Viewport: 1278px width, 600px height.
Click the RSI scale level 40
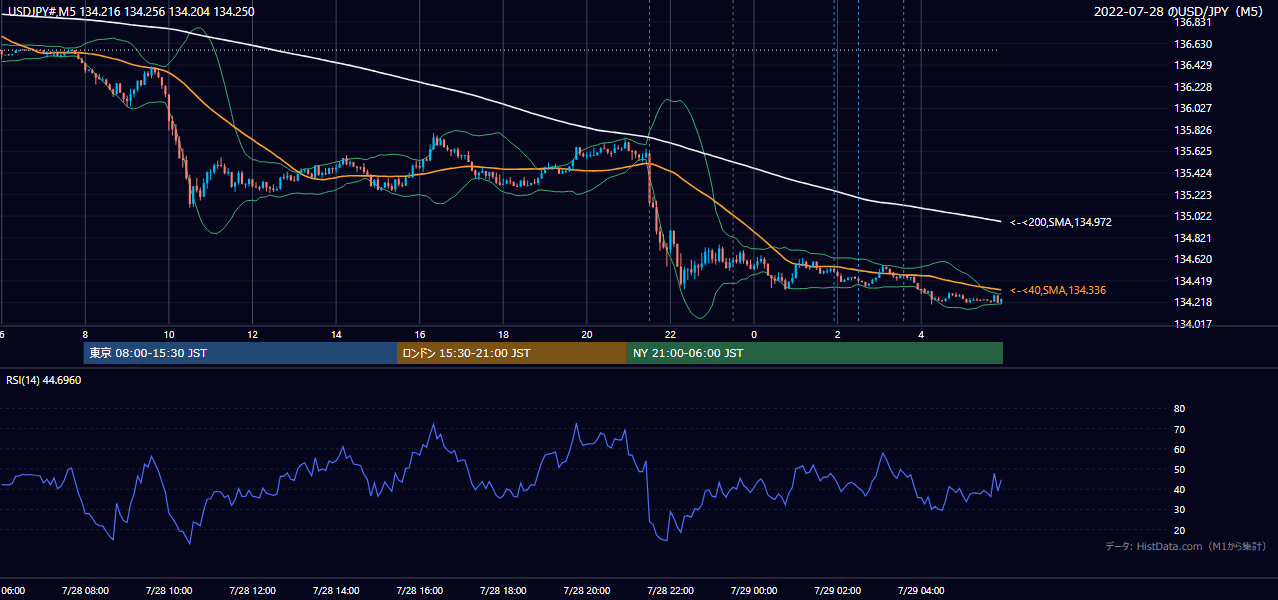pyautogui.click(x=1179, y=489)
